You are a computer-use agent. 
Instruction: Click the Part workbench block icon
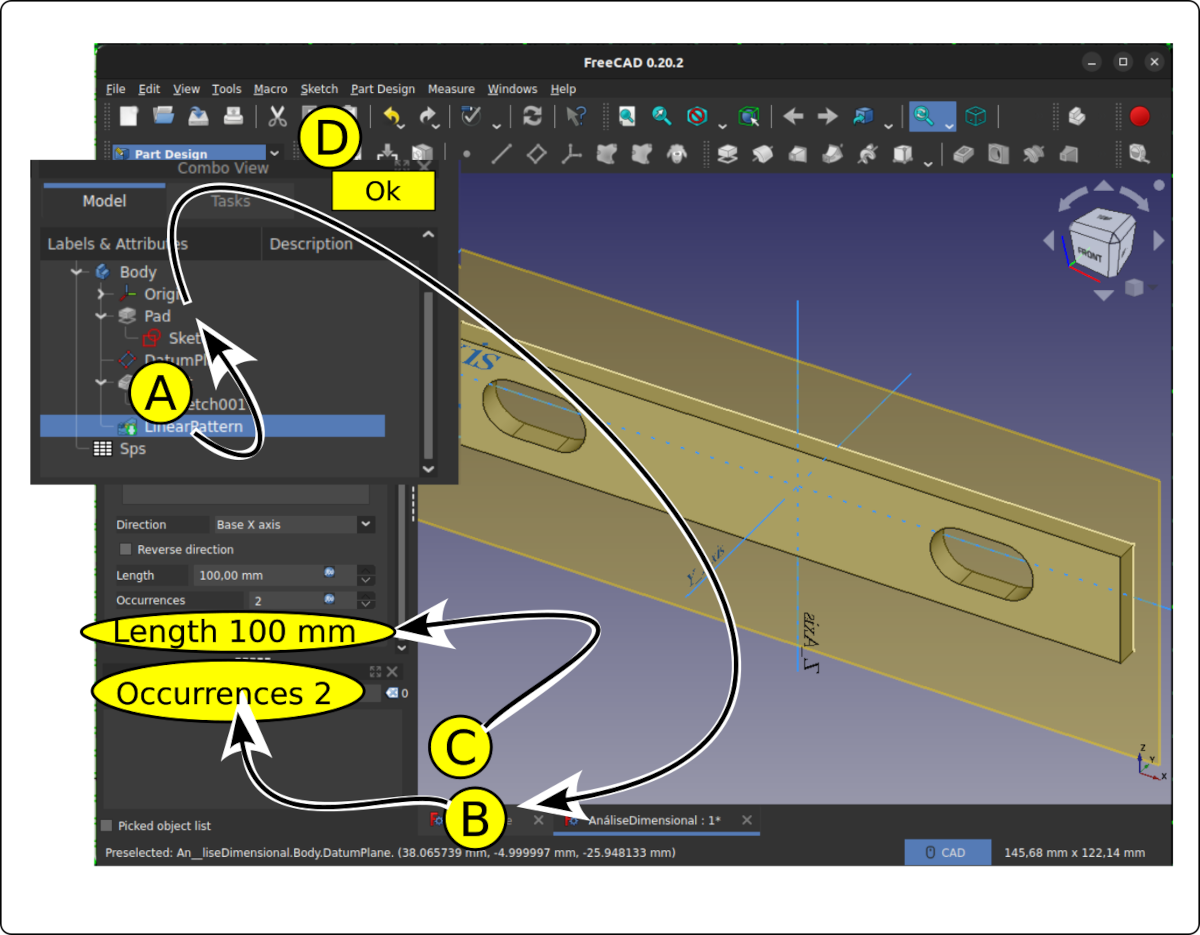tap(1076, 116)
